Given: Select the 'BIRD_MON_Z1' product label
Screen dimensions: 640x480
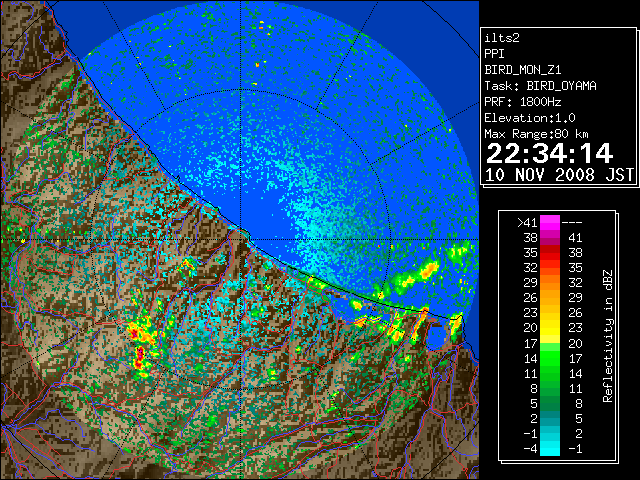Looking at the screenshot, I should pyautogui.click(x=523, y=70).
